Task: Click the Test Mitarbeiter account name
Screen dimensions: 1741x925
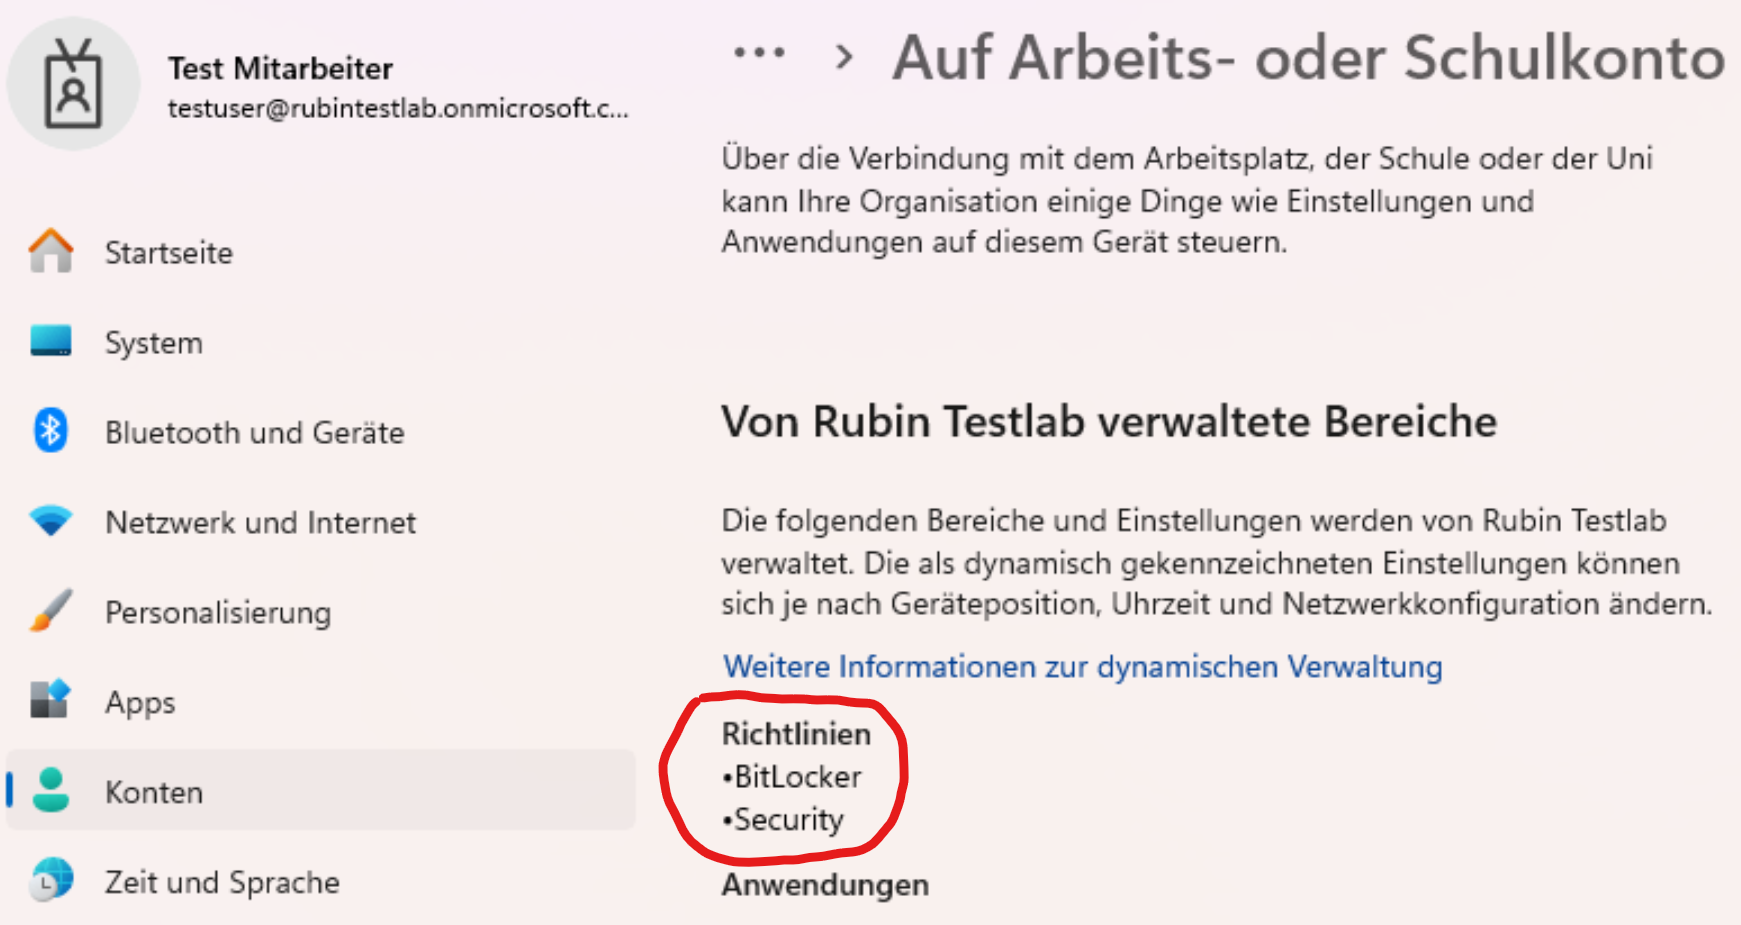Action: pyautogui.click(x=280, y=68)
